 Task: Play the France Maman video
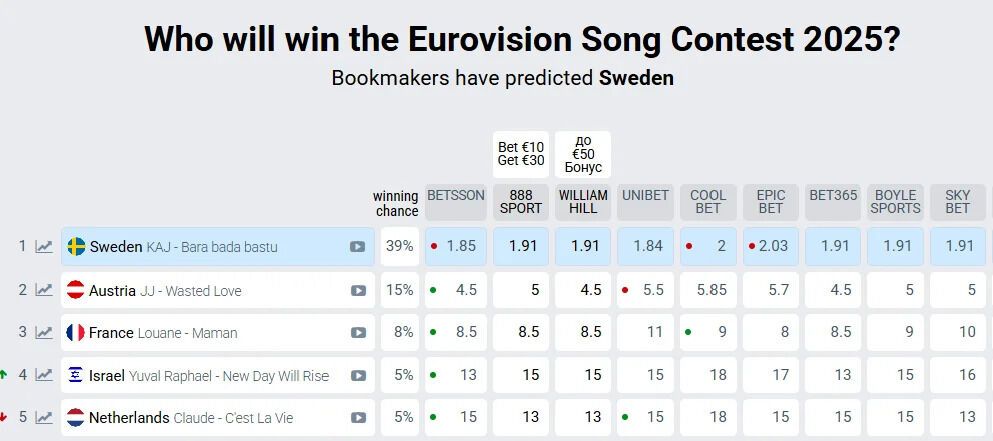(357, 333)
